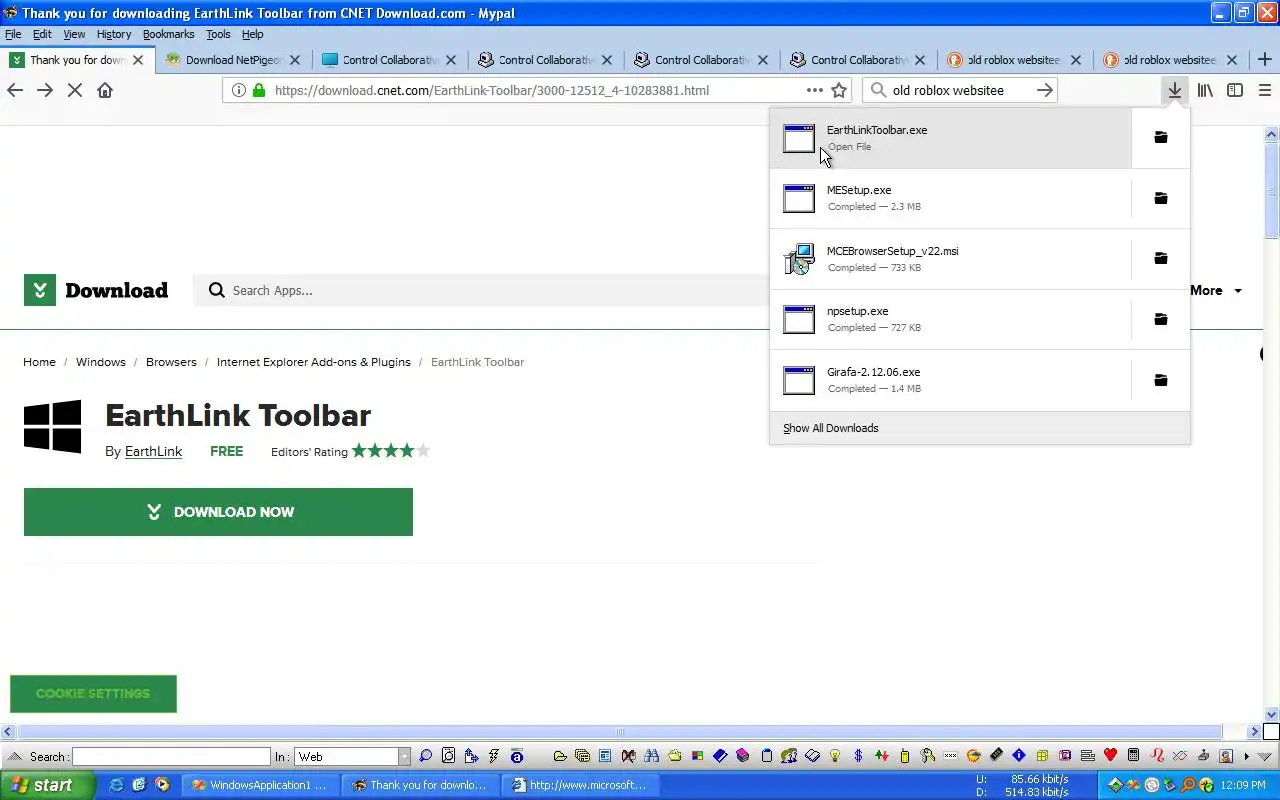The width and height of the screenshot is (1280, 800).
Task: Click the Search Apps field
Action: [480, 290]
